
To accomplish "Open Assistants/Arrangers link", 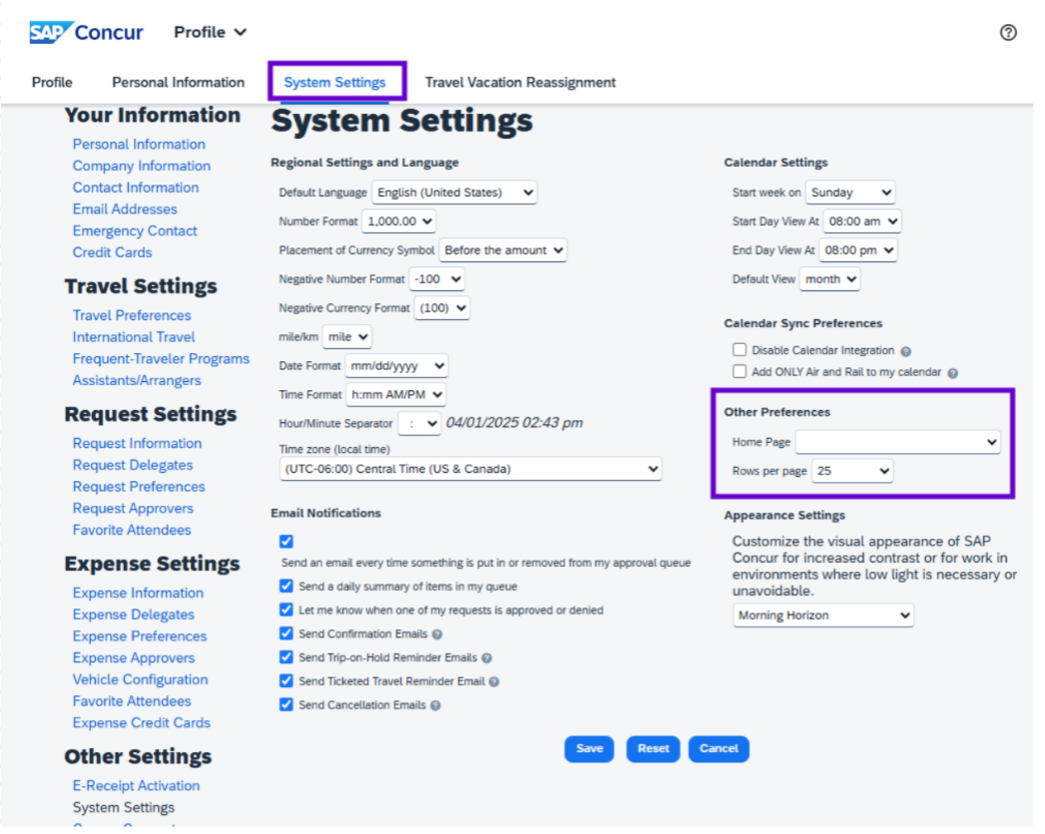I will click(x=137, y=381).
